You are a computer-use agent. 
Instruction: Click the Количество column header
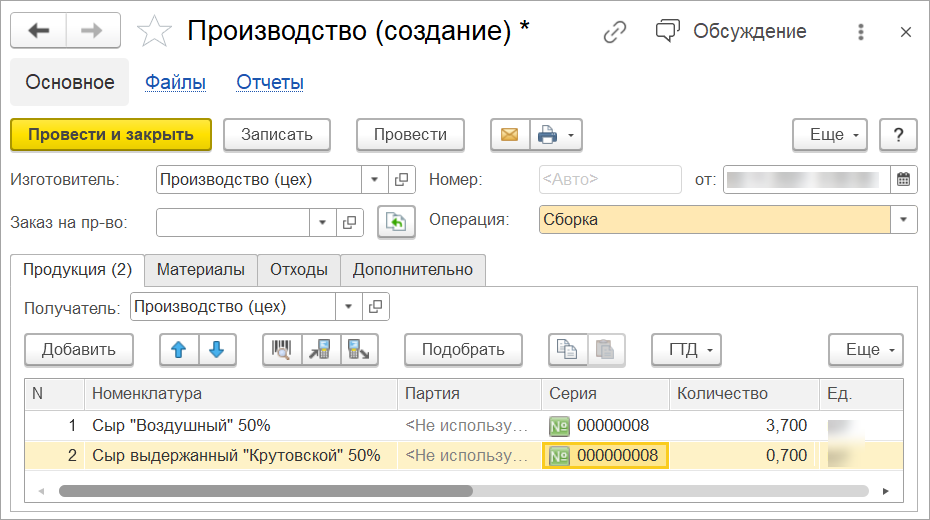pos(744,394)
